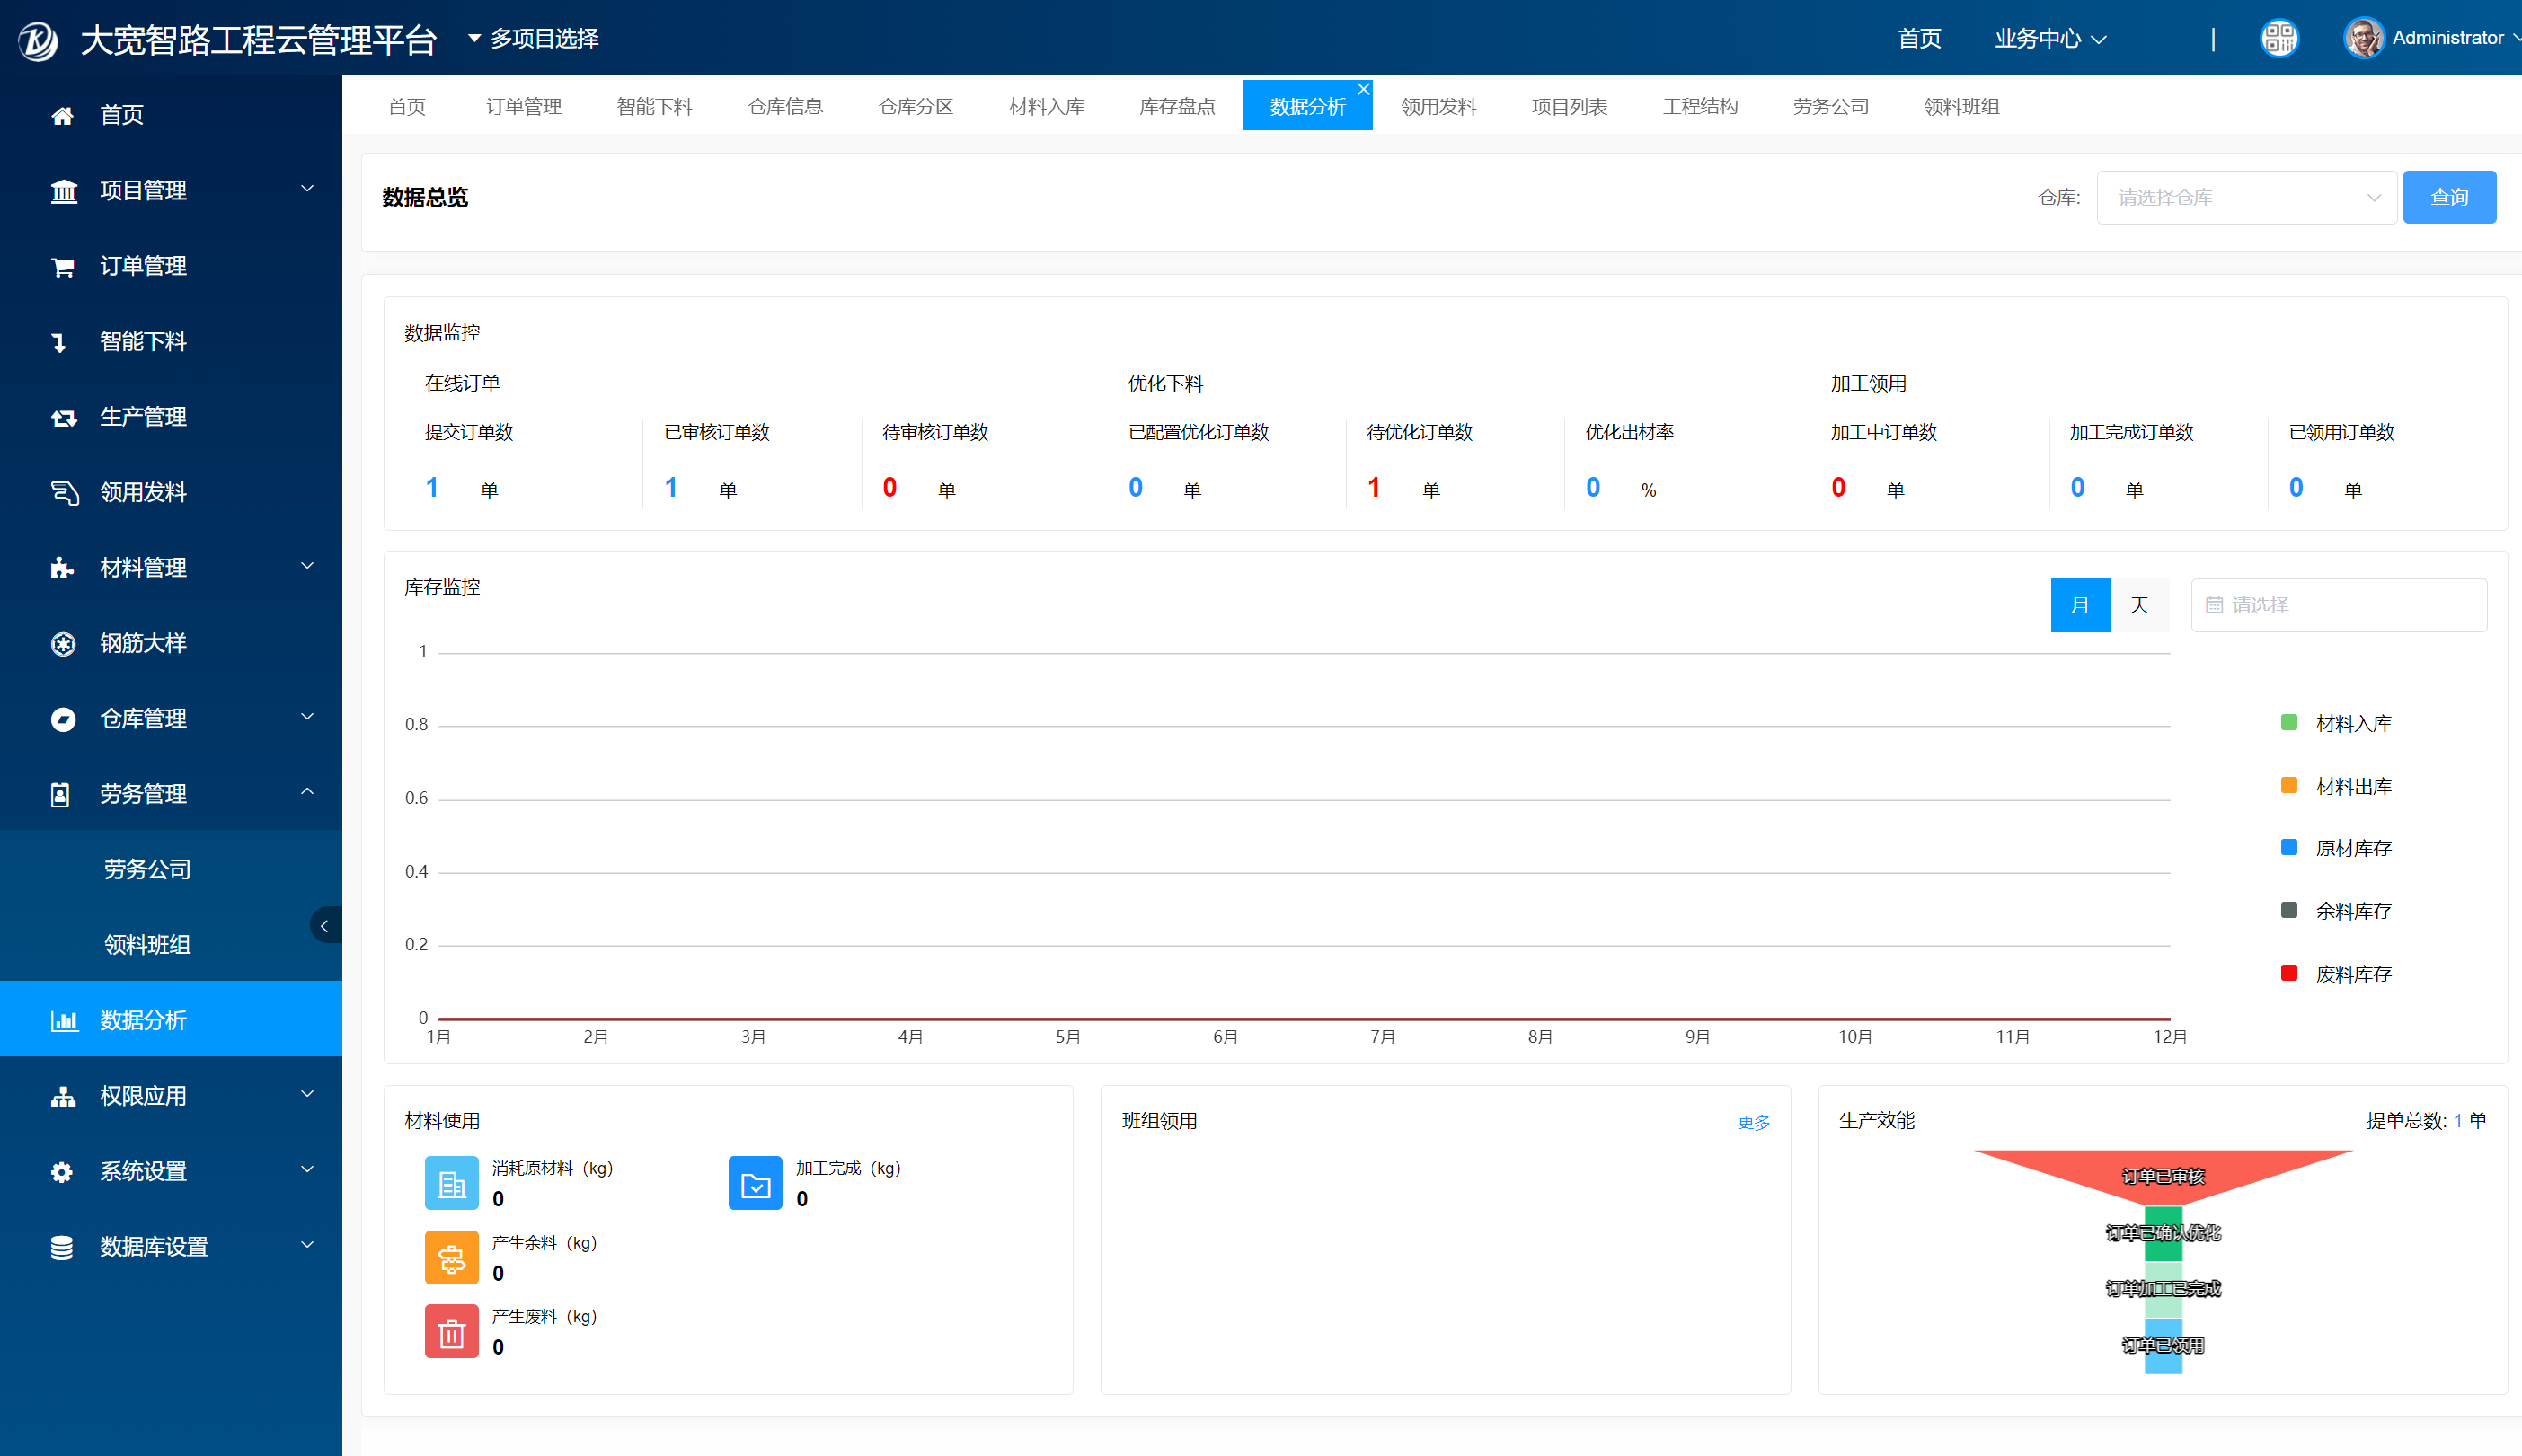Click green 订单已确认优化 funnel segment
Screen dimensions: 2522x1456
click(2163, 1233)
